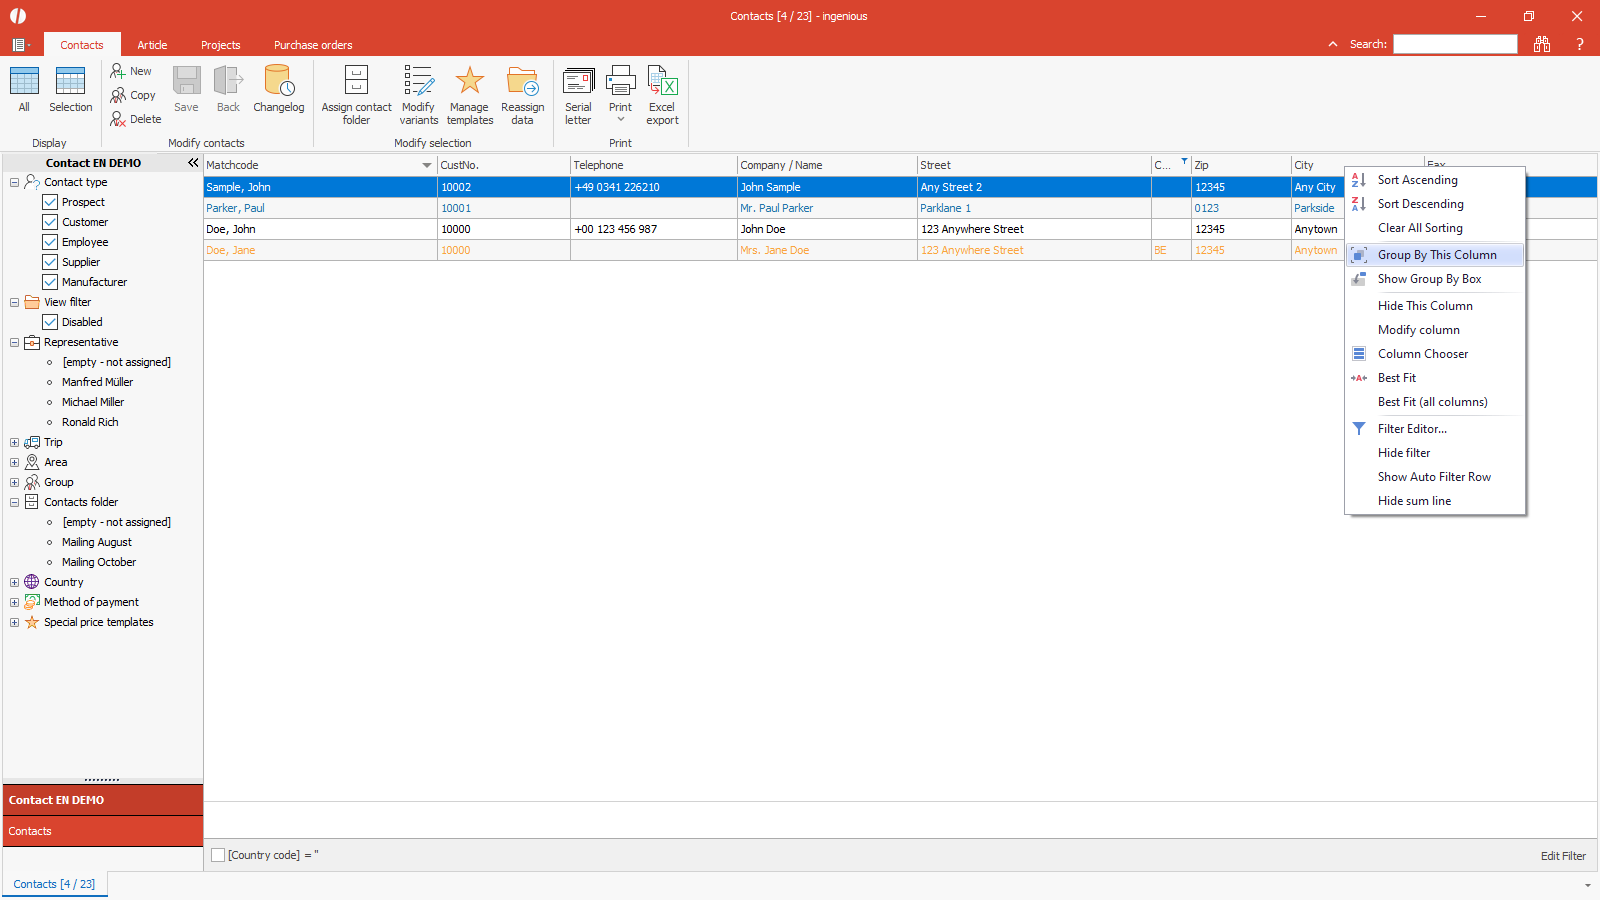Click into the Search input field

(1455, 44)
